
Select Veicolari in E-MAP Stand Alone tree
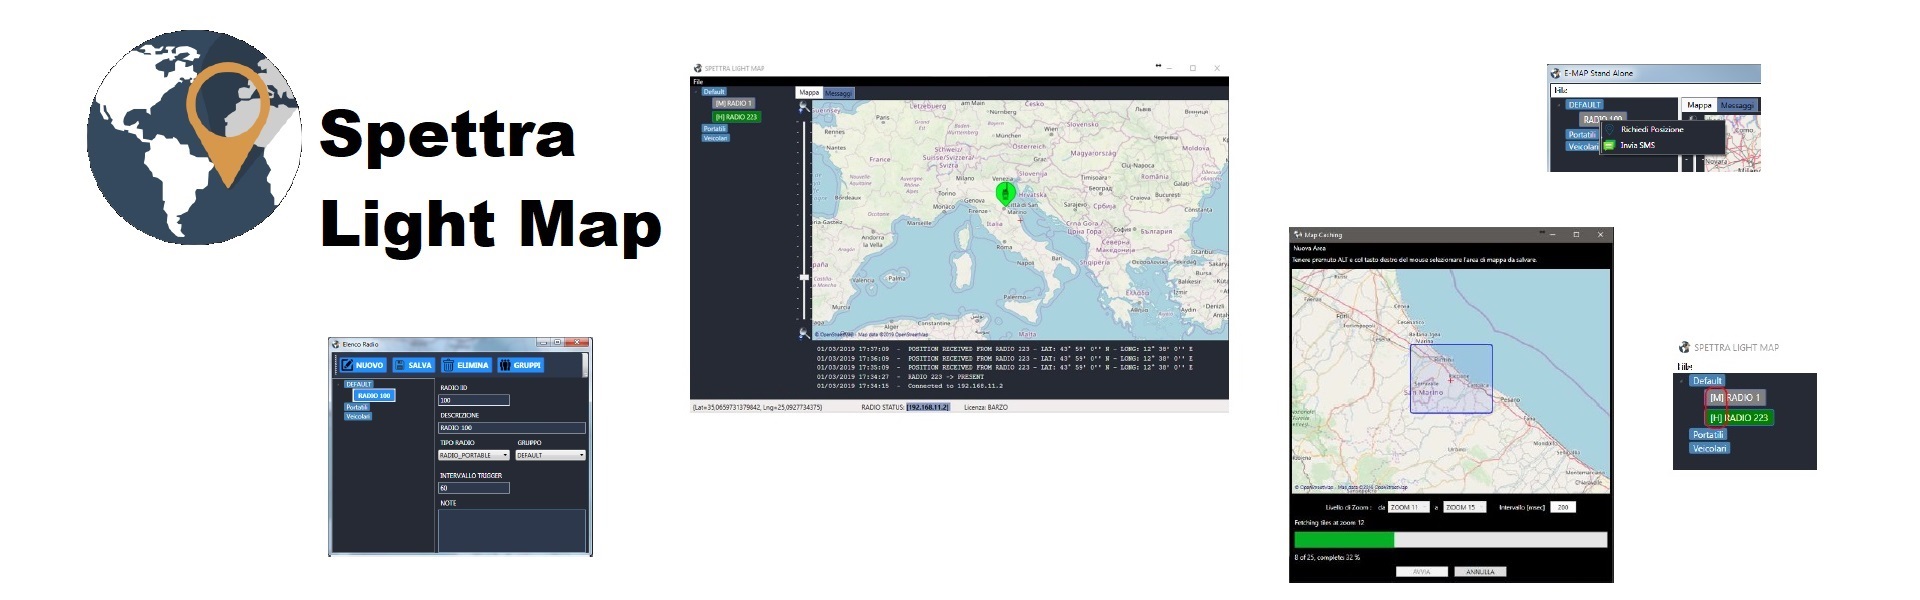(1582, 146)
